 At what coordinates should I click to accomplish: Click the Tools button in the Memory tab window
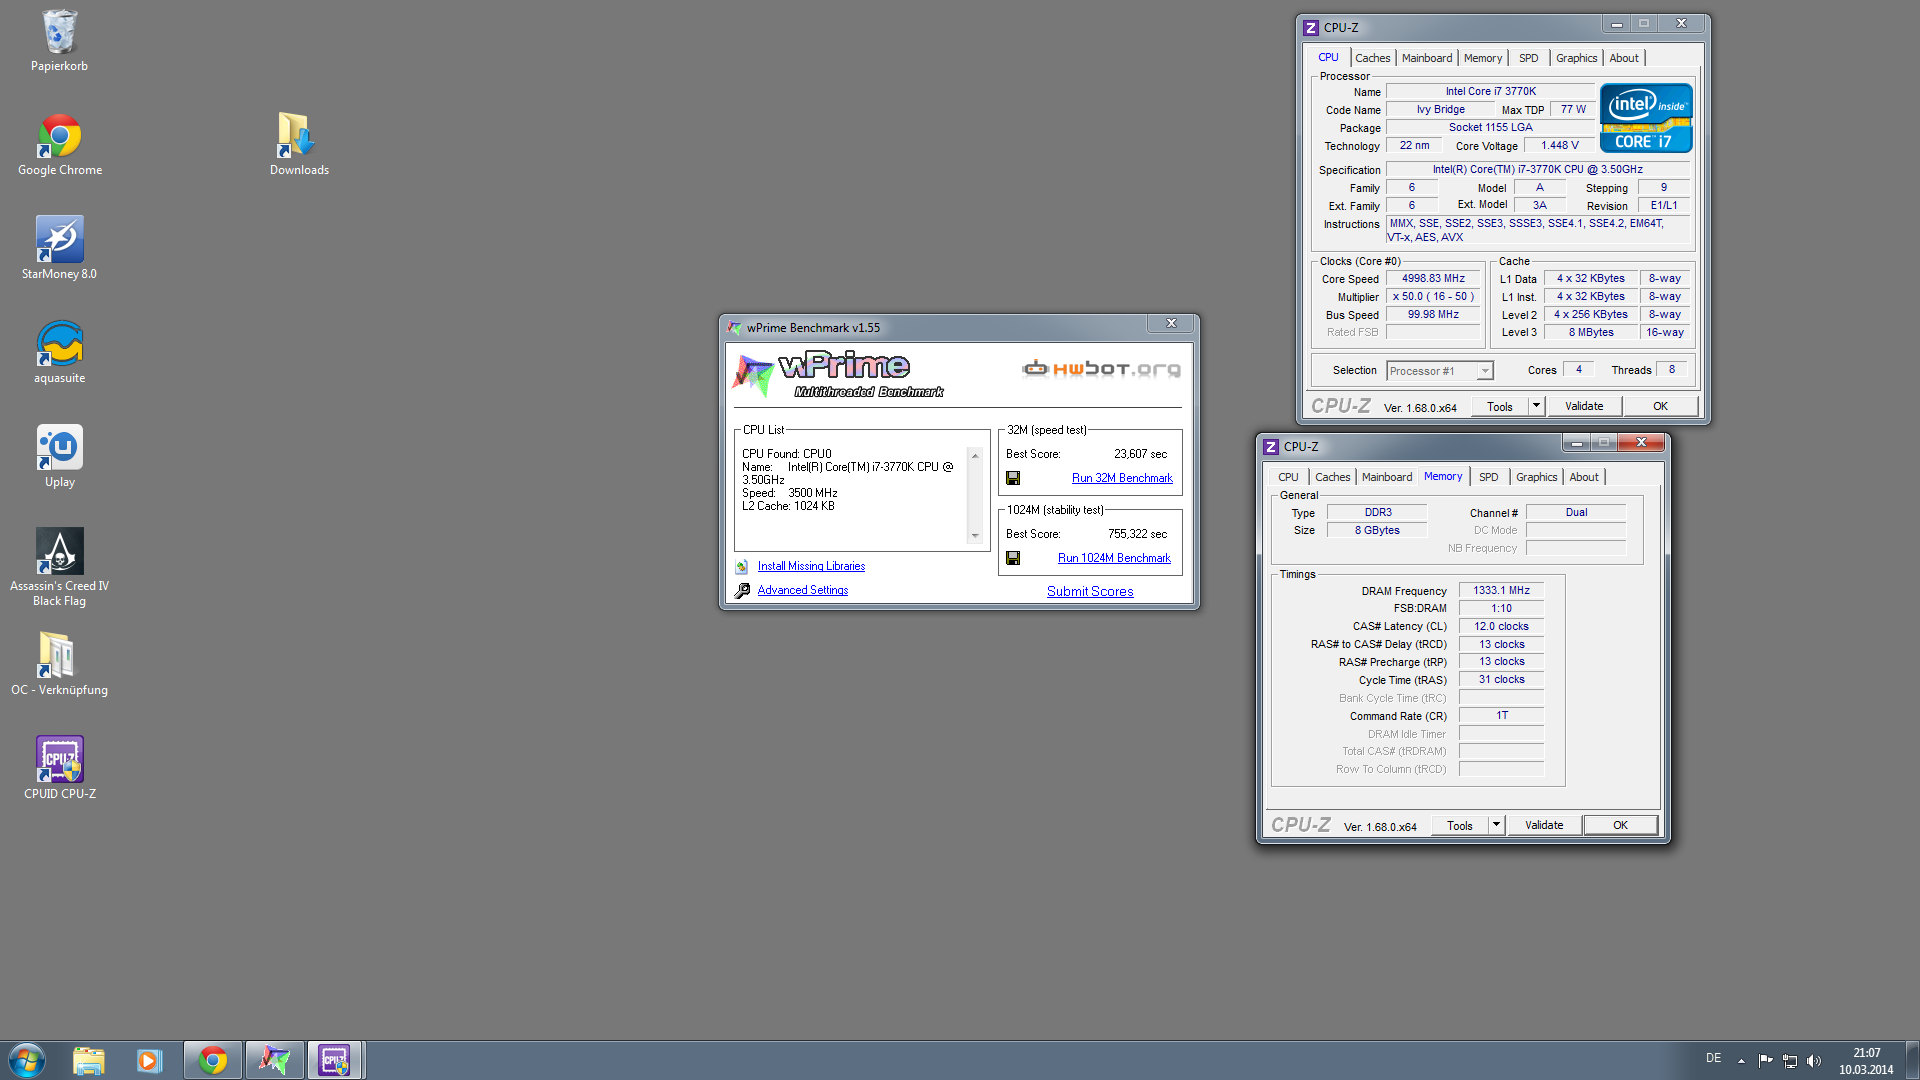[x=1459, y=825]
